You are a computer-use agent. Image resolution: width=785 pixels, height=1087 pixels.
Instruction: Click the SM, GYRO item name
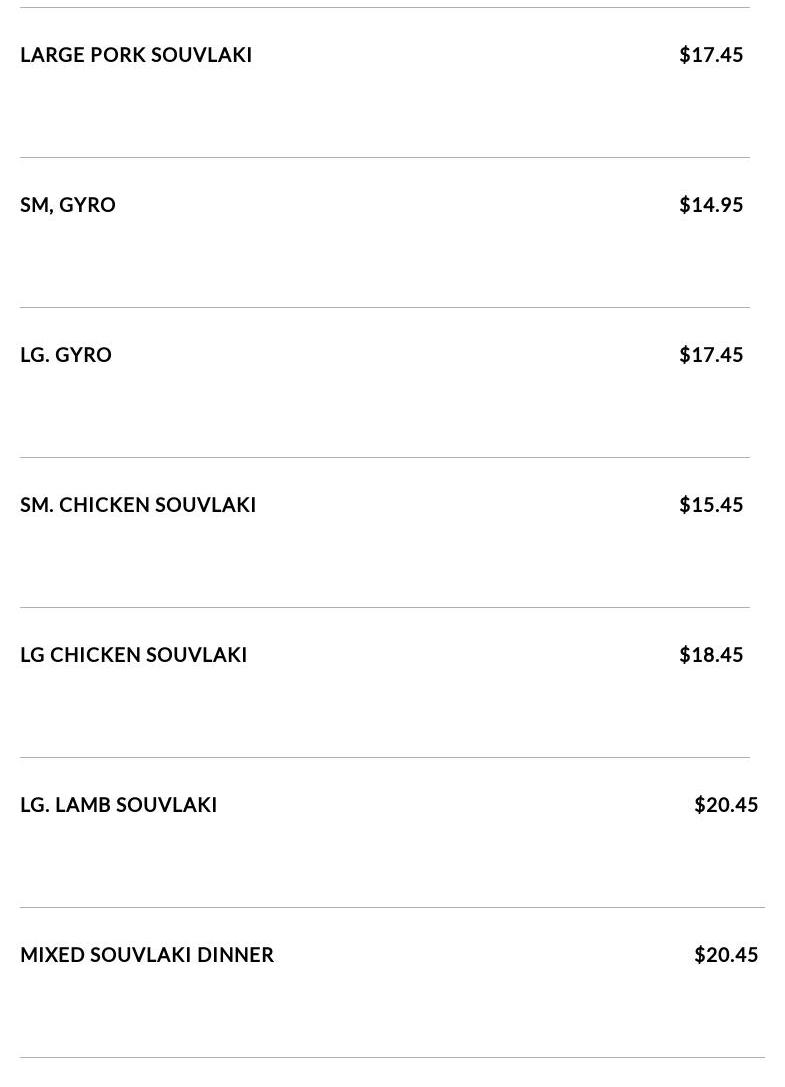68,205
